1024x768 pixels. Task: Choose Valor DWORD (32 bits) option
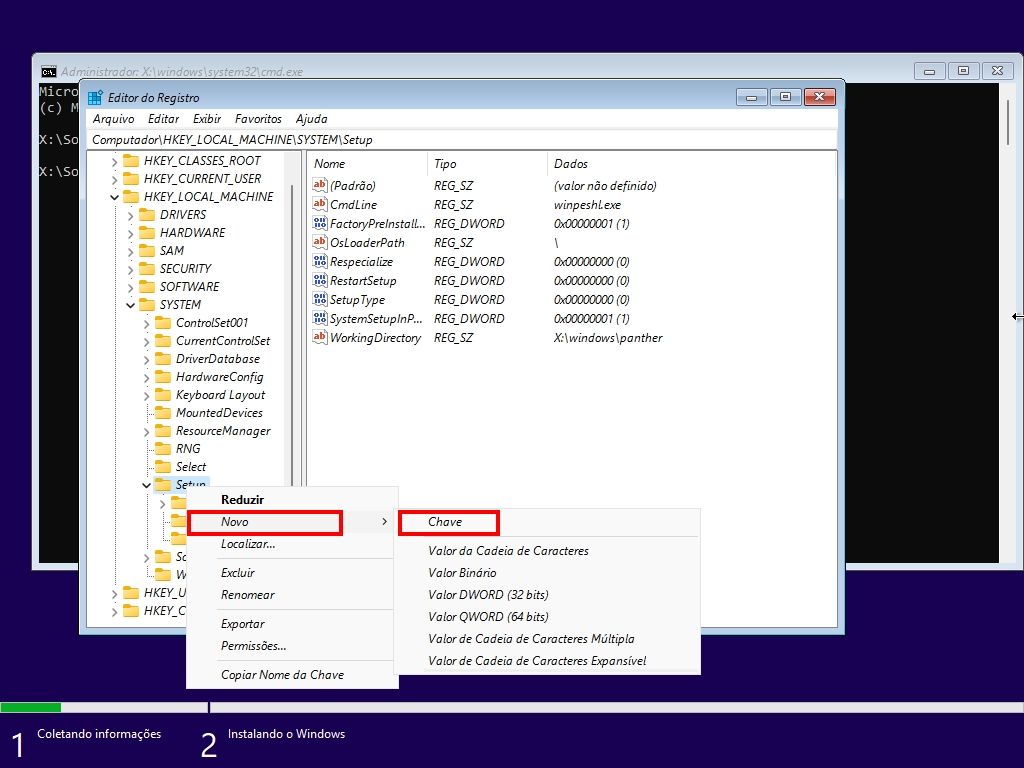click(547, 595)
